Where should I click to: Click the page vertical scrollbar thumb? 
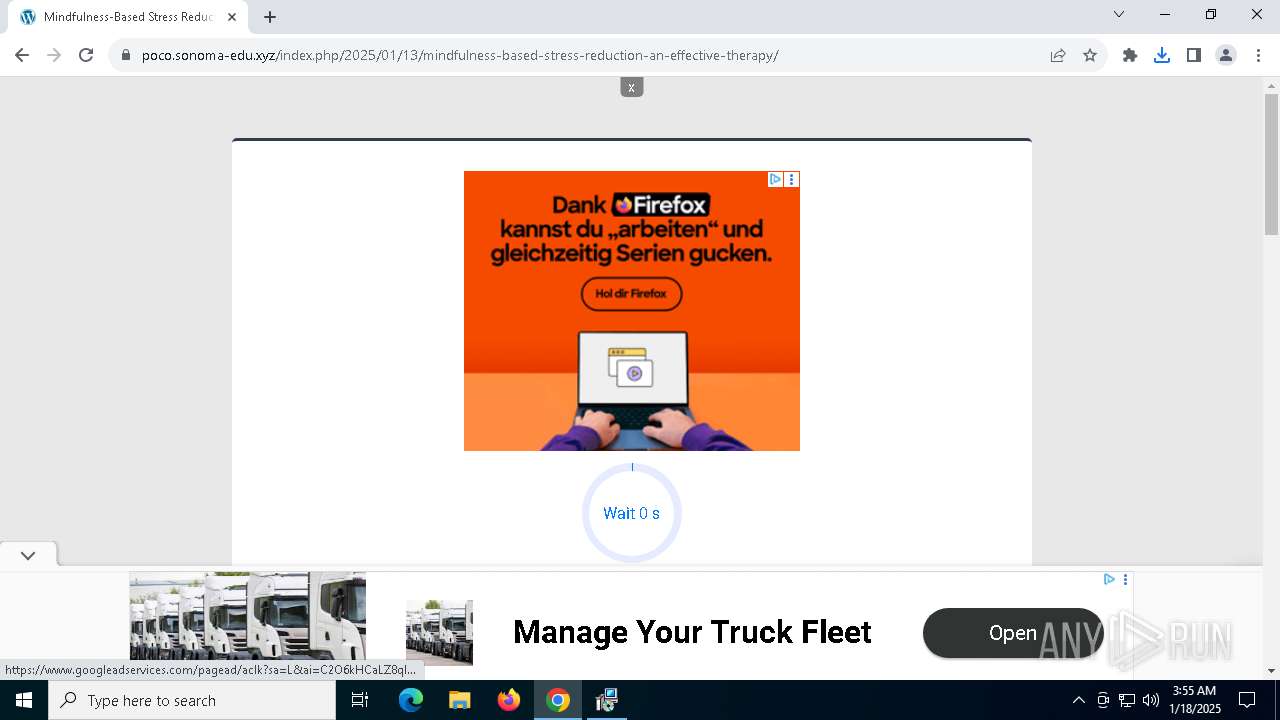pos(1271,165)
